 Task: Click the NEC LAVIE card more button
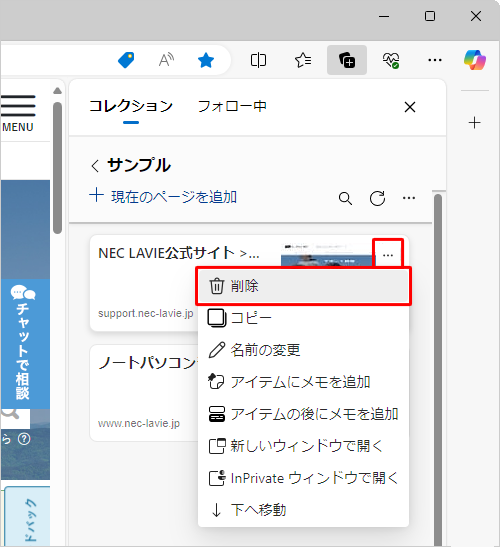pos(388,255)
